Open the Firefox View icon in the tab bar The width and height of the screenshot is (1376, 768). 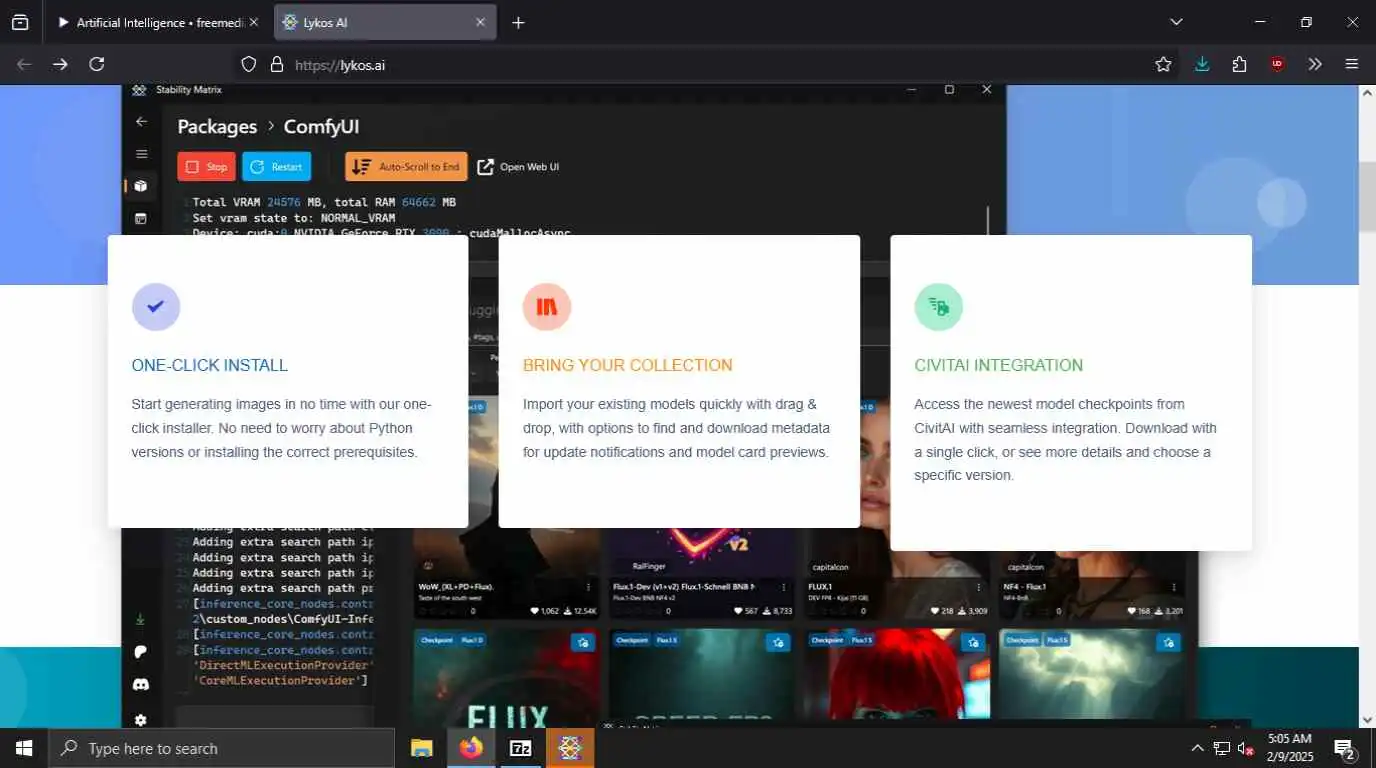(x=20, y=22)
